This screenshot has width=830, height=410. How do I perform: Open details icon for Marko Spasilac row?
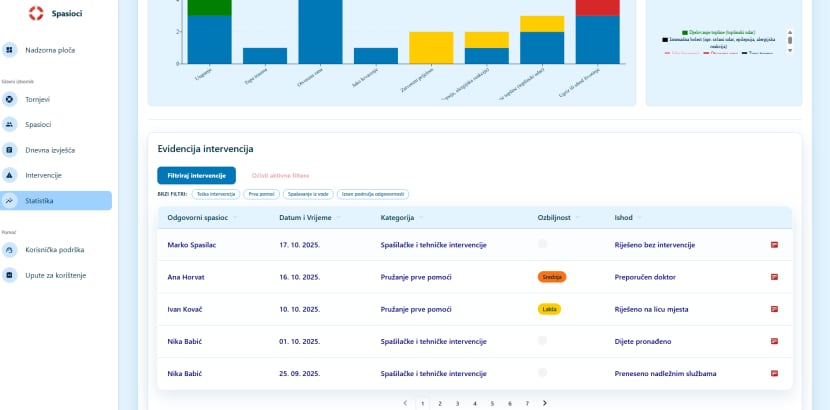(774, 245)
